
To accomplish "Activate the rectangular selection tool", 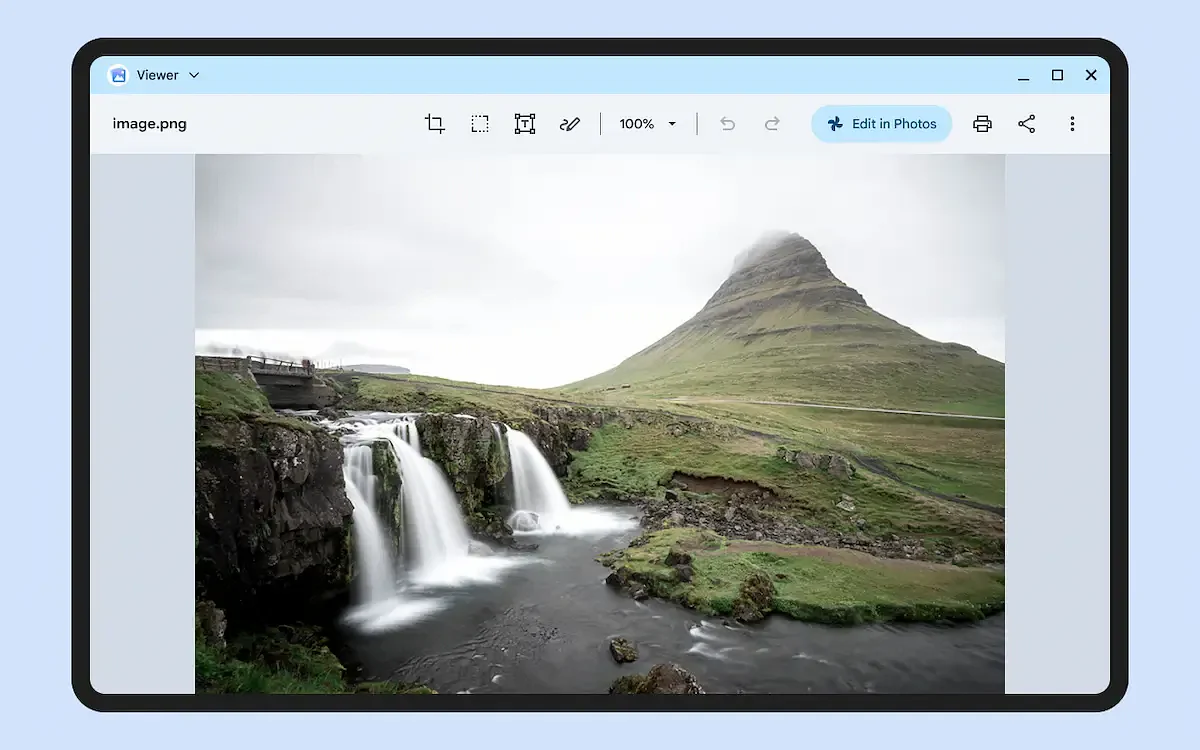I will 480,124.
